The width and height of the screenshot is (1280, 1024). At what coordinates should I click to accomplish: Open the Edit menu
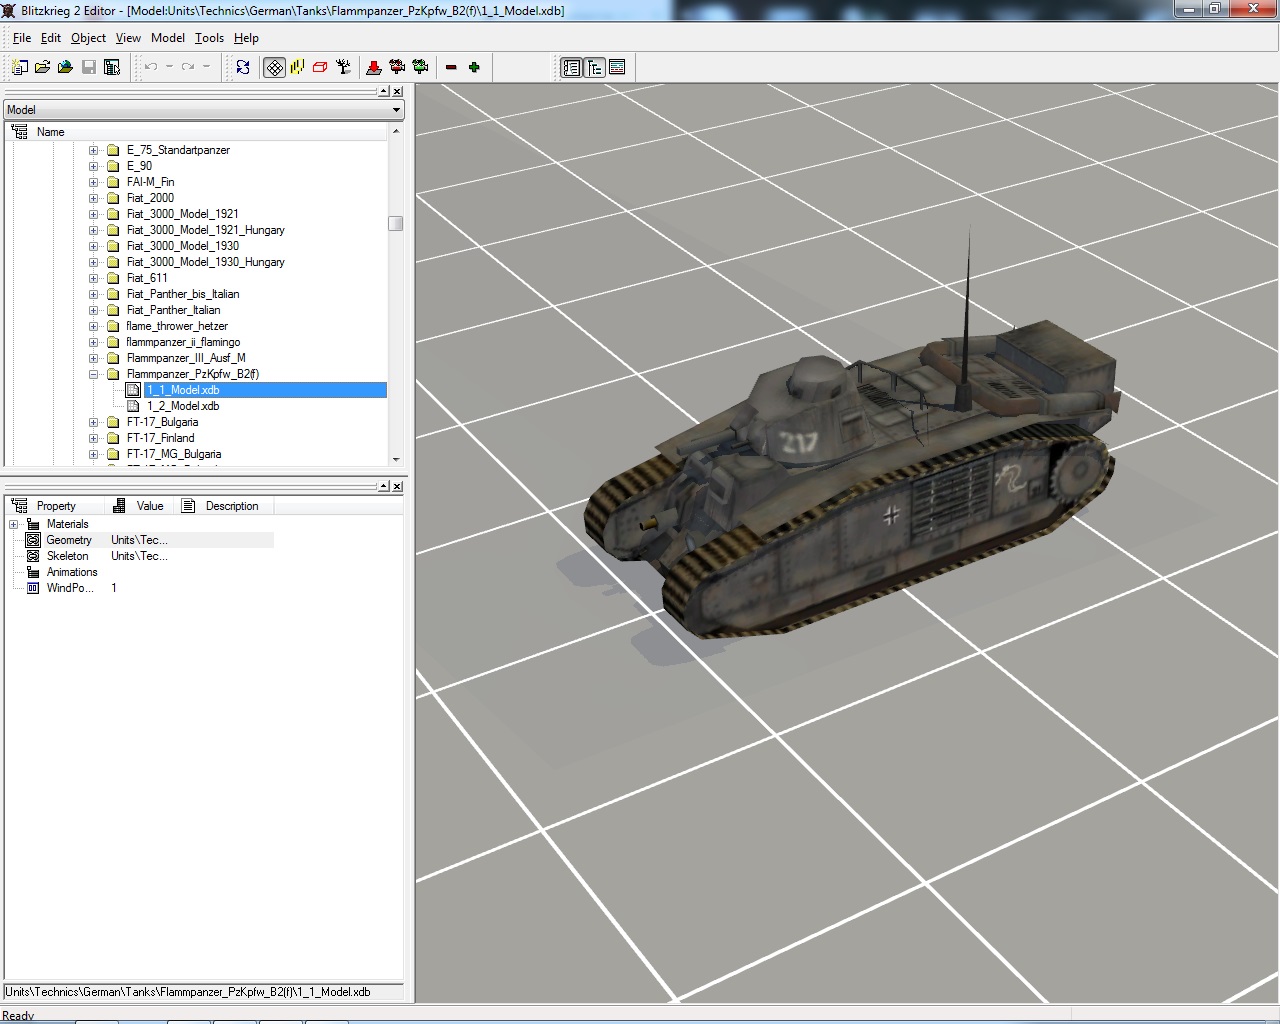click(x=51, y=38)
